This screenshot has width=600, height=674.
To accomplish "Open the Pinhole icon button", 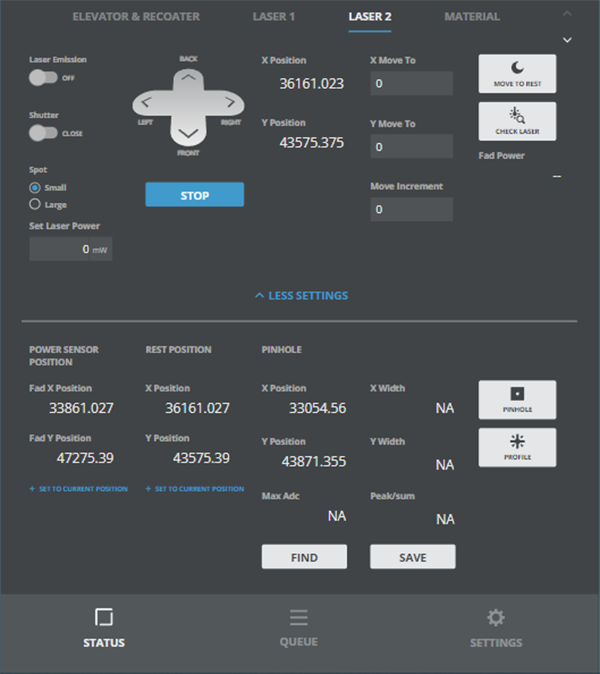I will click(x=517, y=399).
